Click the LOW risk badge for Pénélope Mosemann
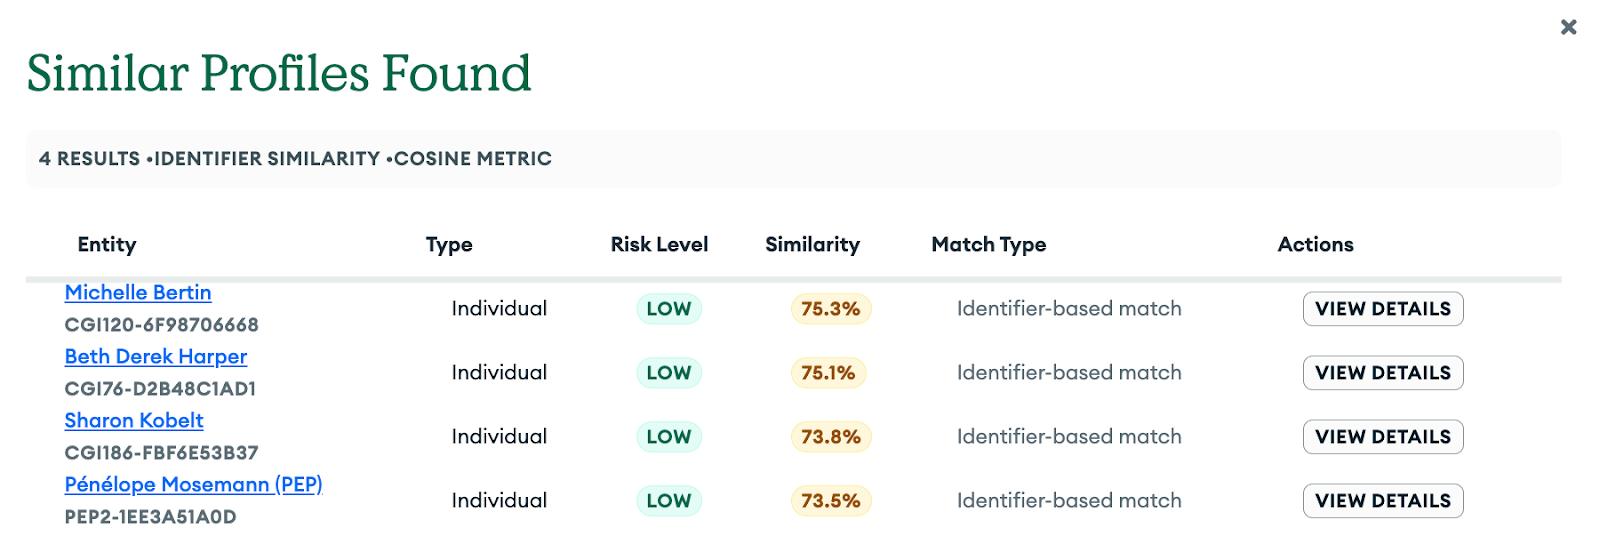The height and width of the screenshot is (560, 1600). coord(669,501)
